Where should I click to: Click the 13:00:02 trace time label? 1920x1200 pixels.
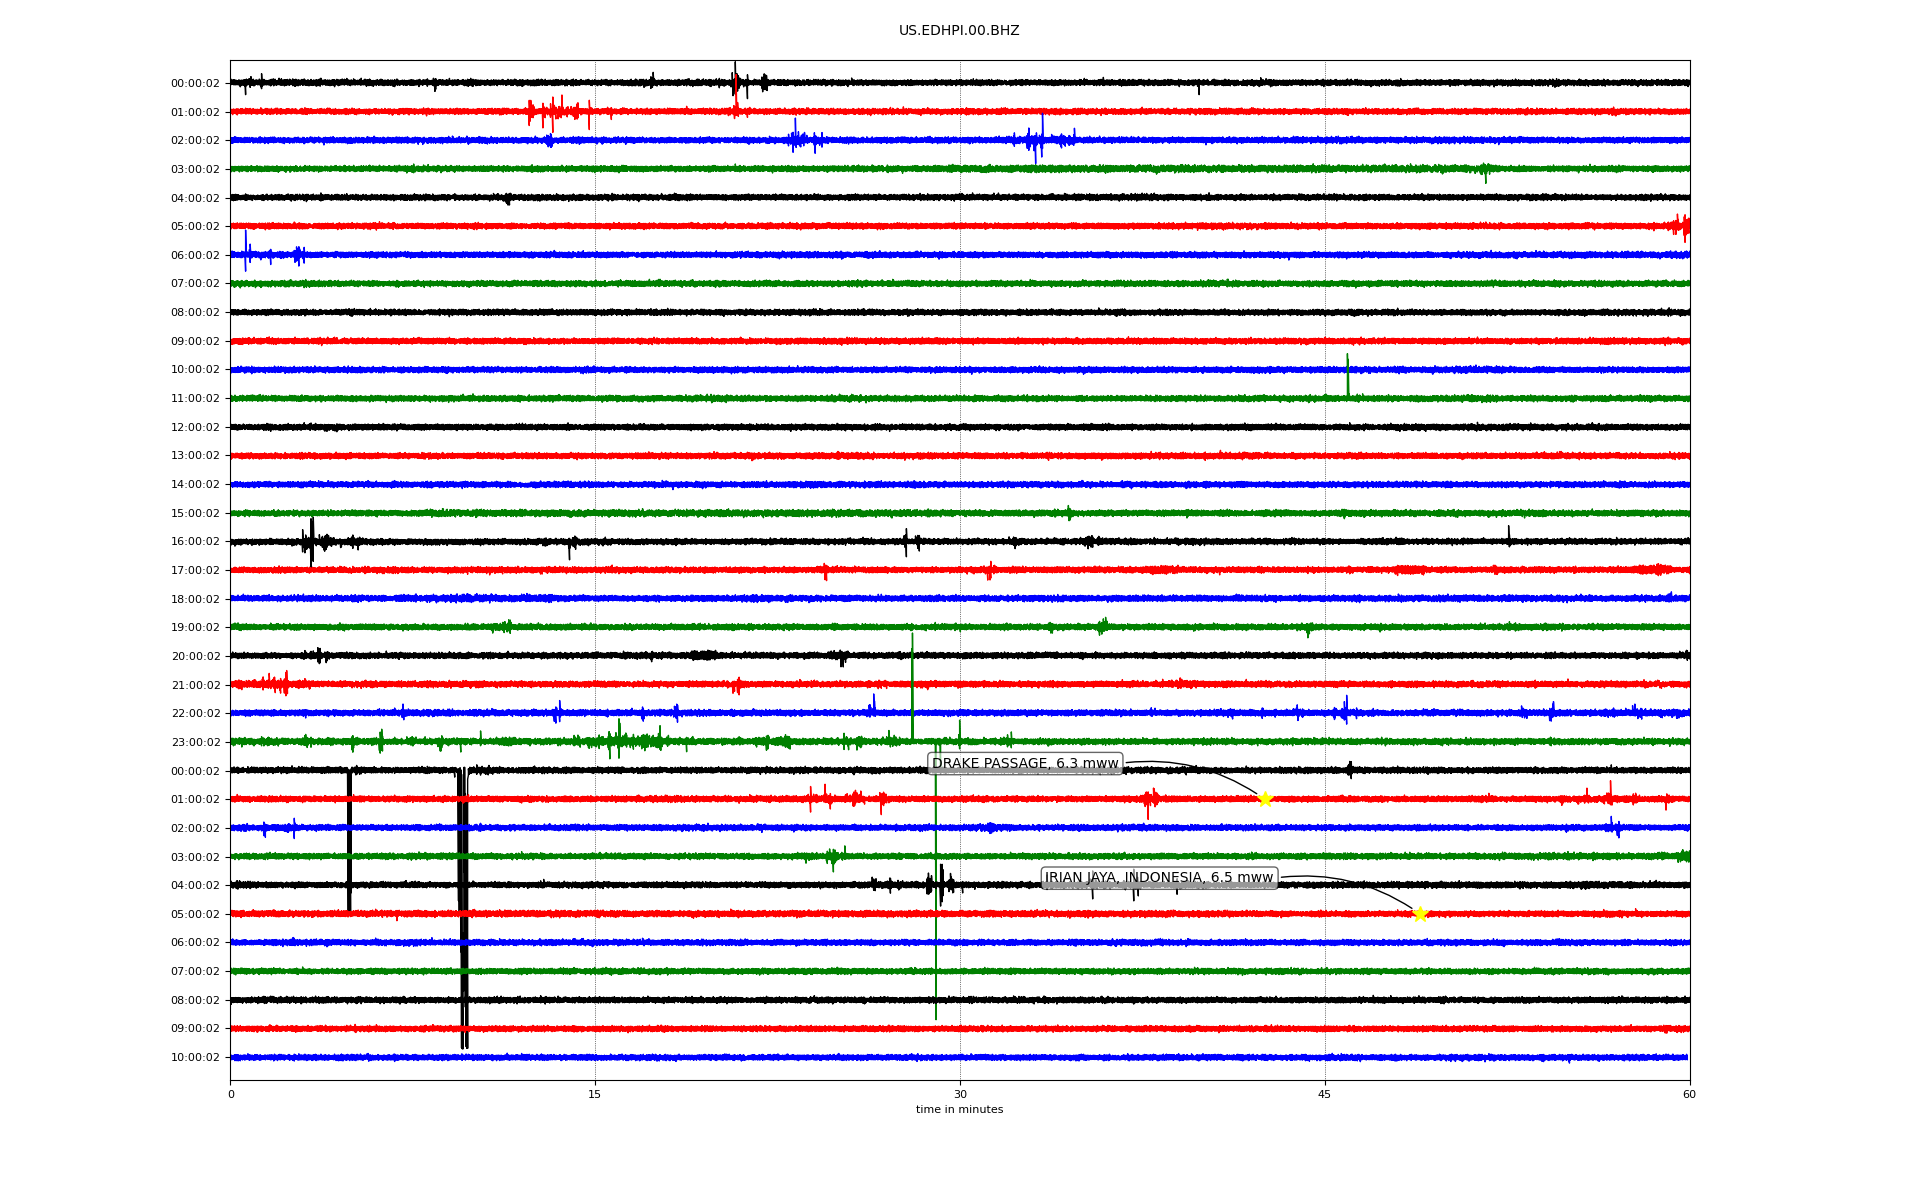point(195,456)
